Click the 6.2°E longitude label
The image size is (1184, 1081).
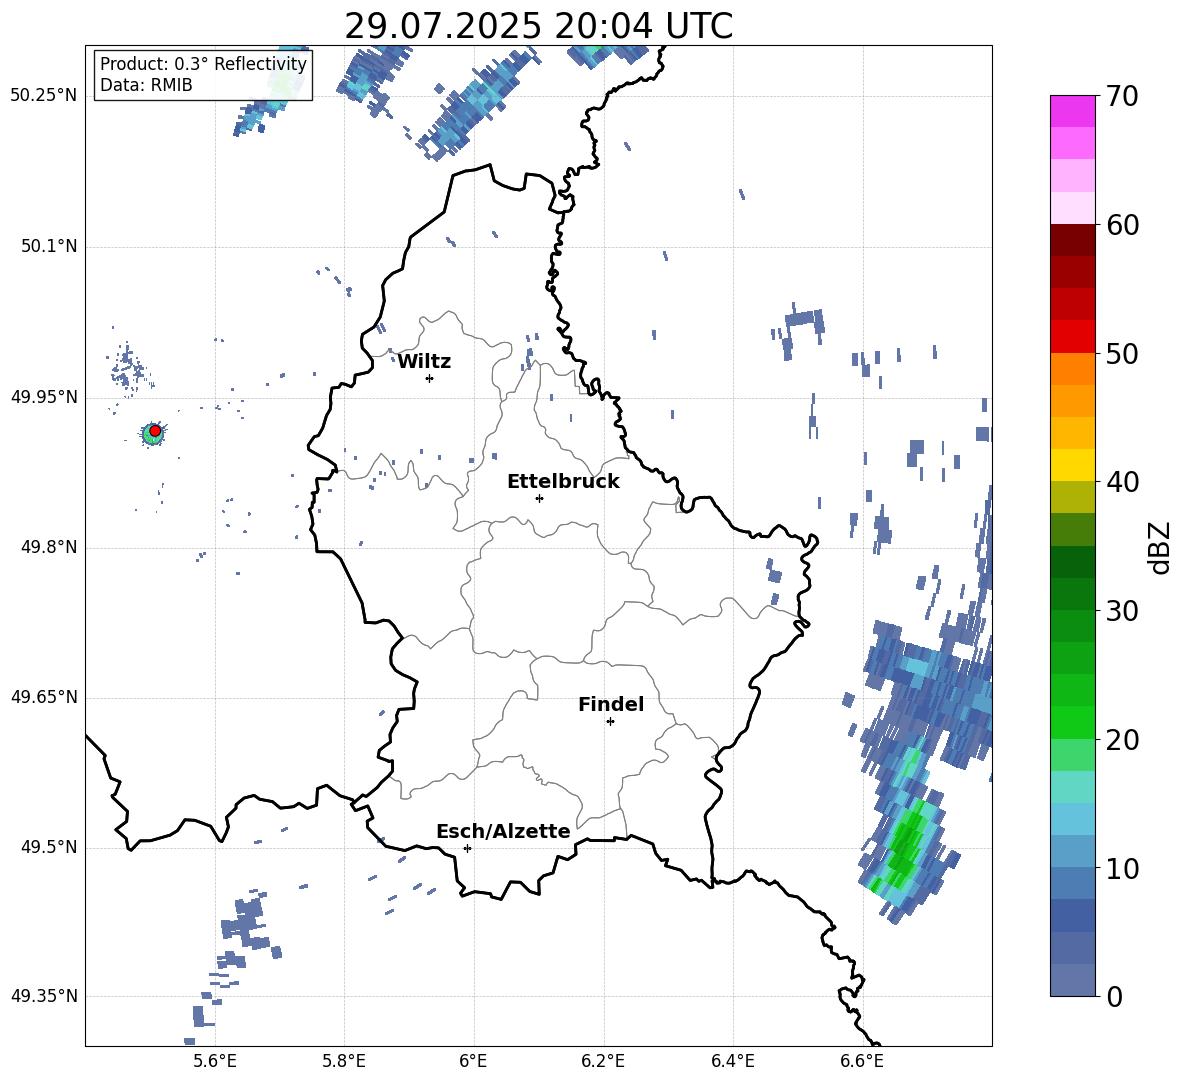click(603, 1061)
